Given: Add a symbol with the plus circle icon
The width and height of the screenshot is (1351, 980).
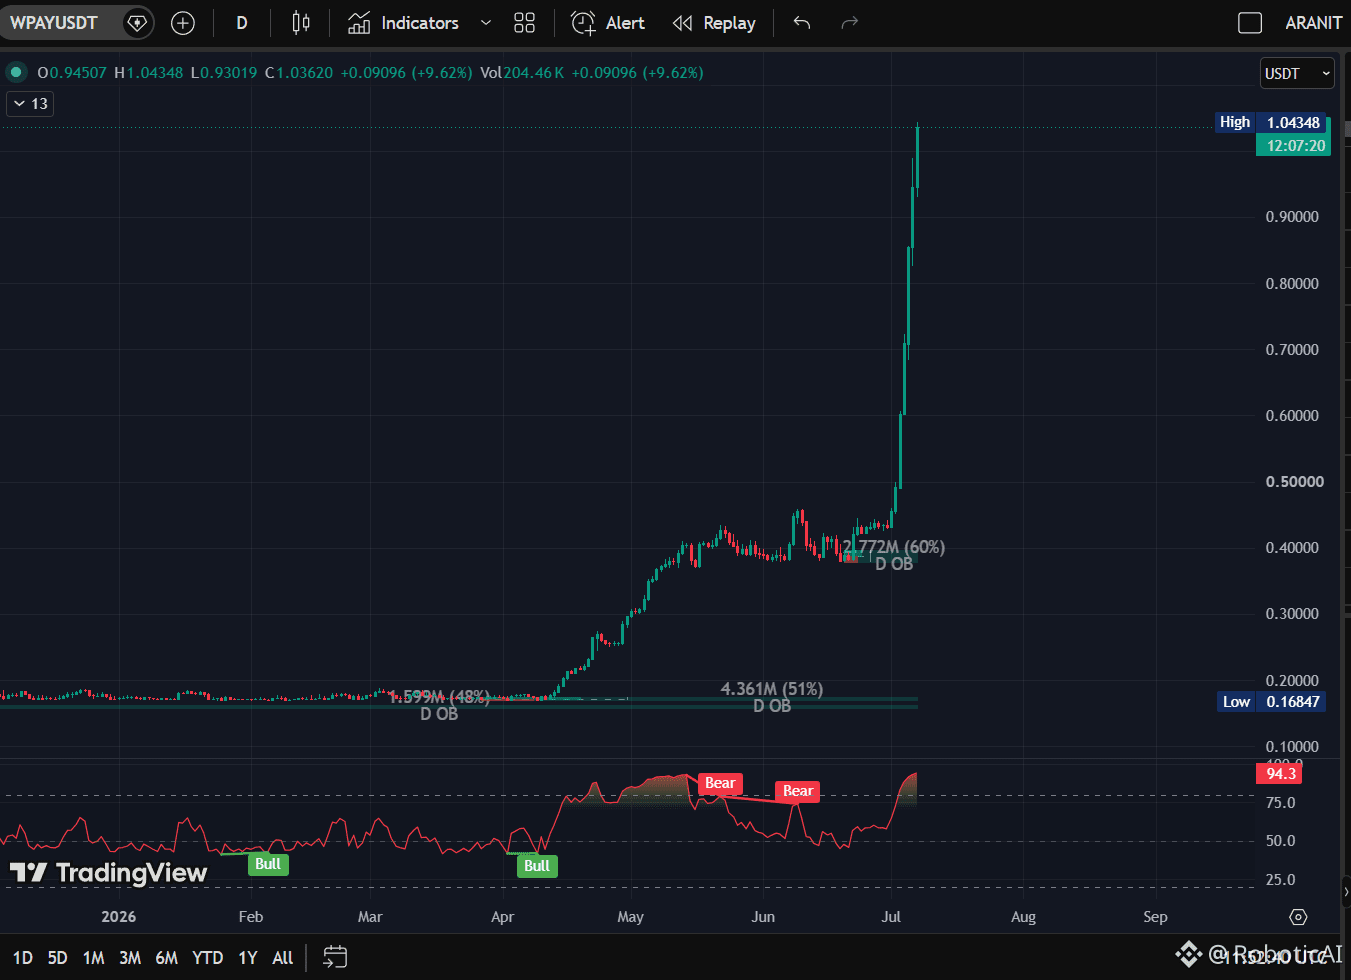Looking at the screenshot, I should (183, 22).
